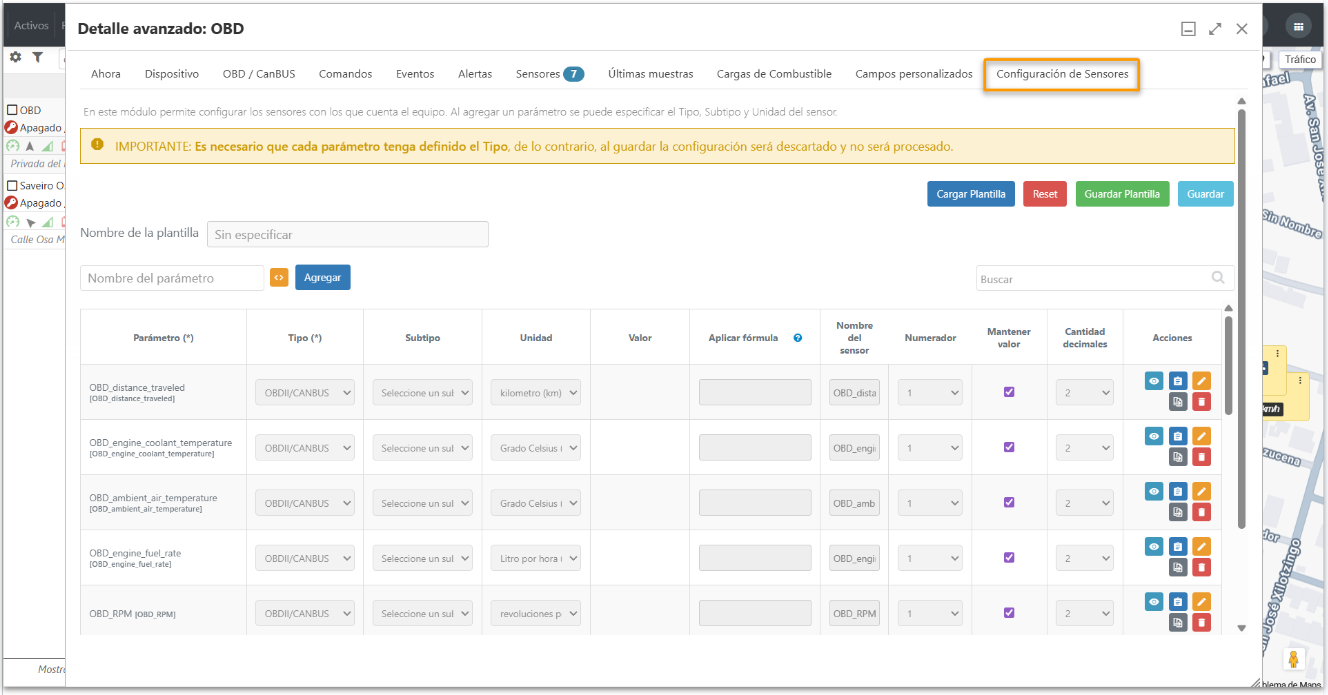Show OBD_ambient_air_temperature details with eye icon
The width and height of the screenshot is (1328, 695).
click(x=1154, y=491)
